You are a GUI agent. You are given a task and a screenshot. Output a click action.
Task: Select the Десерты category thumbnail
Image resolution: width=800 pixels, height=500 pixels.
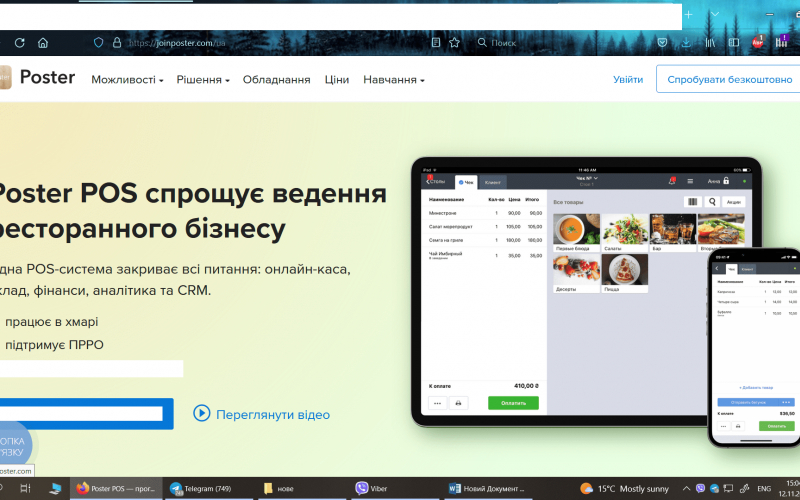[577, 273]
